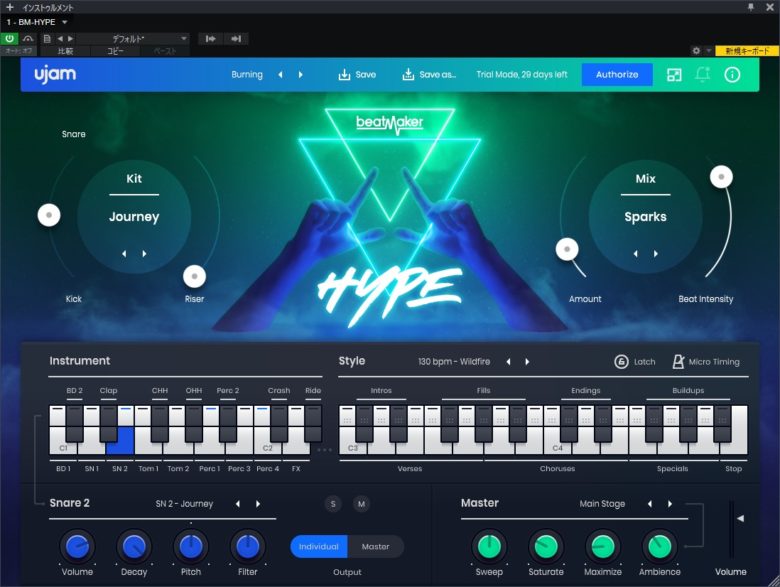Set output to Master

pyautogui.click(x=376, y=546)
